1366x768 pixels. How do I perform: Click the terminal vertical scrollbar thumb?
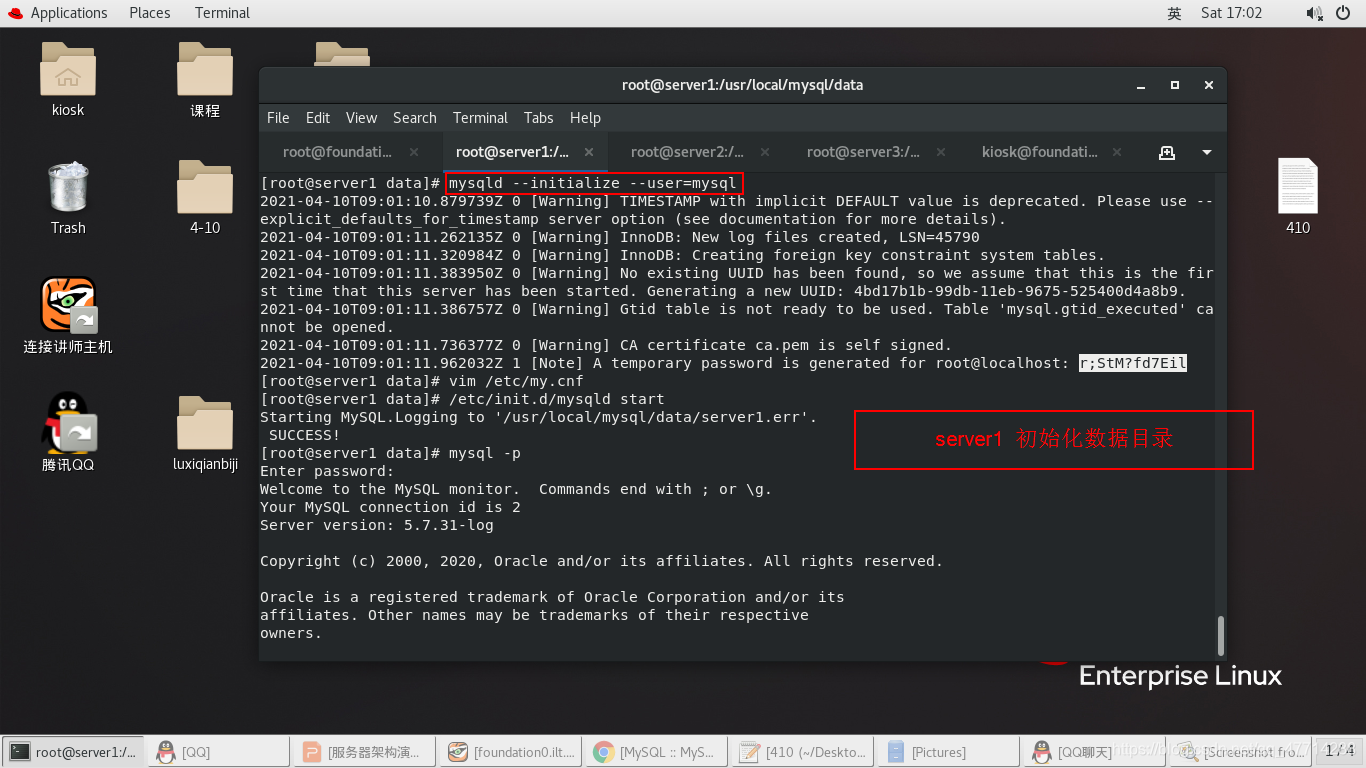(x=1219, y=636)
